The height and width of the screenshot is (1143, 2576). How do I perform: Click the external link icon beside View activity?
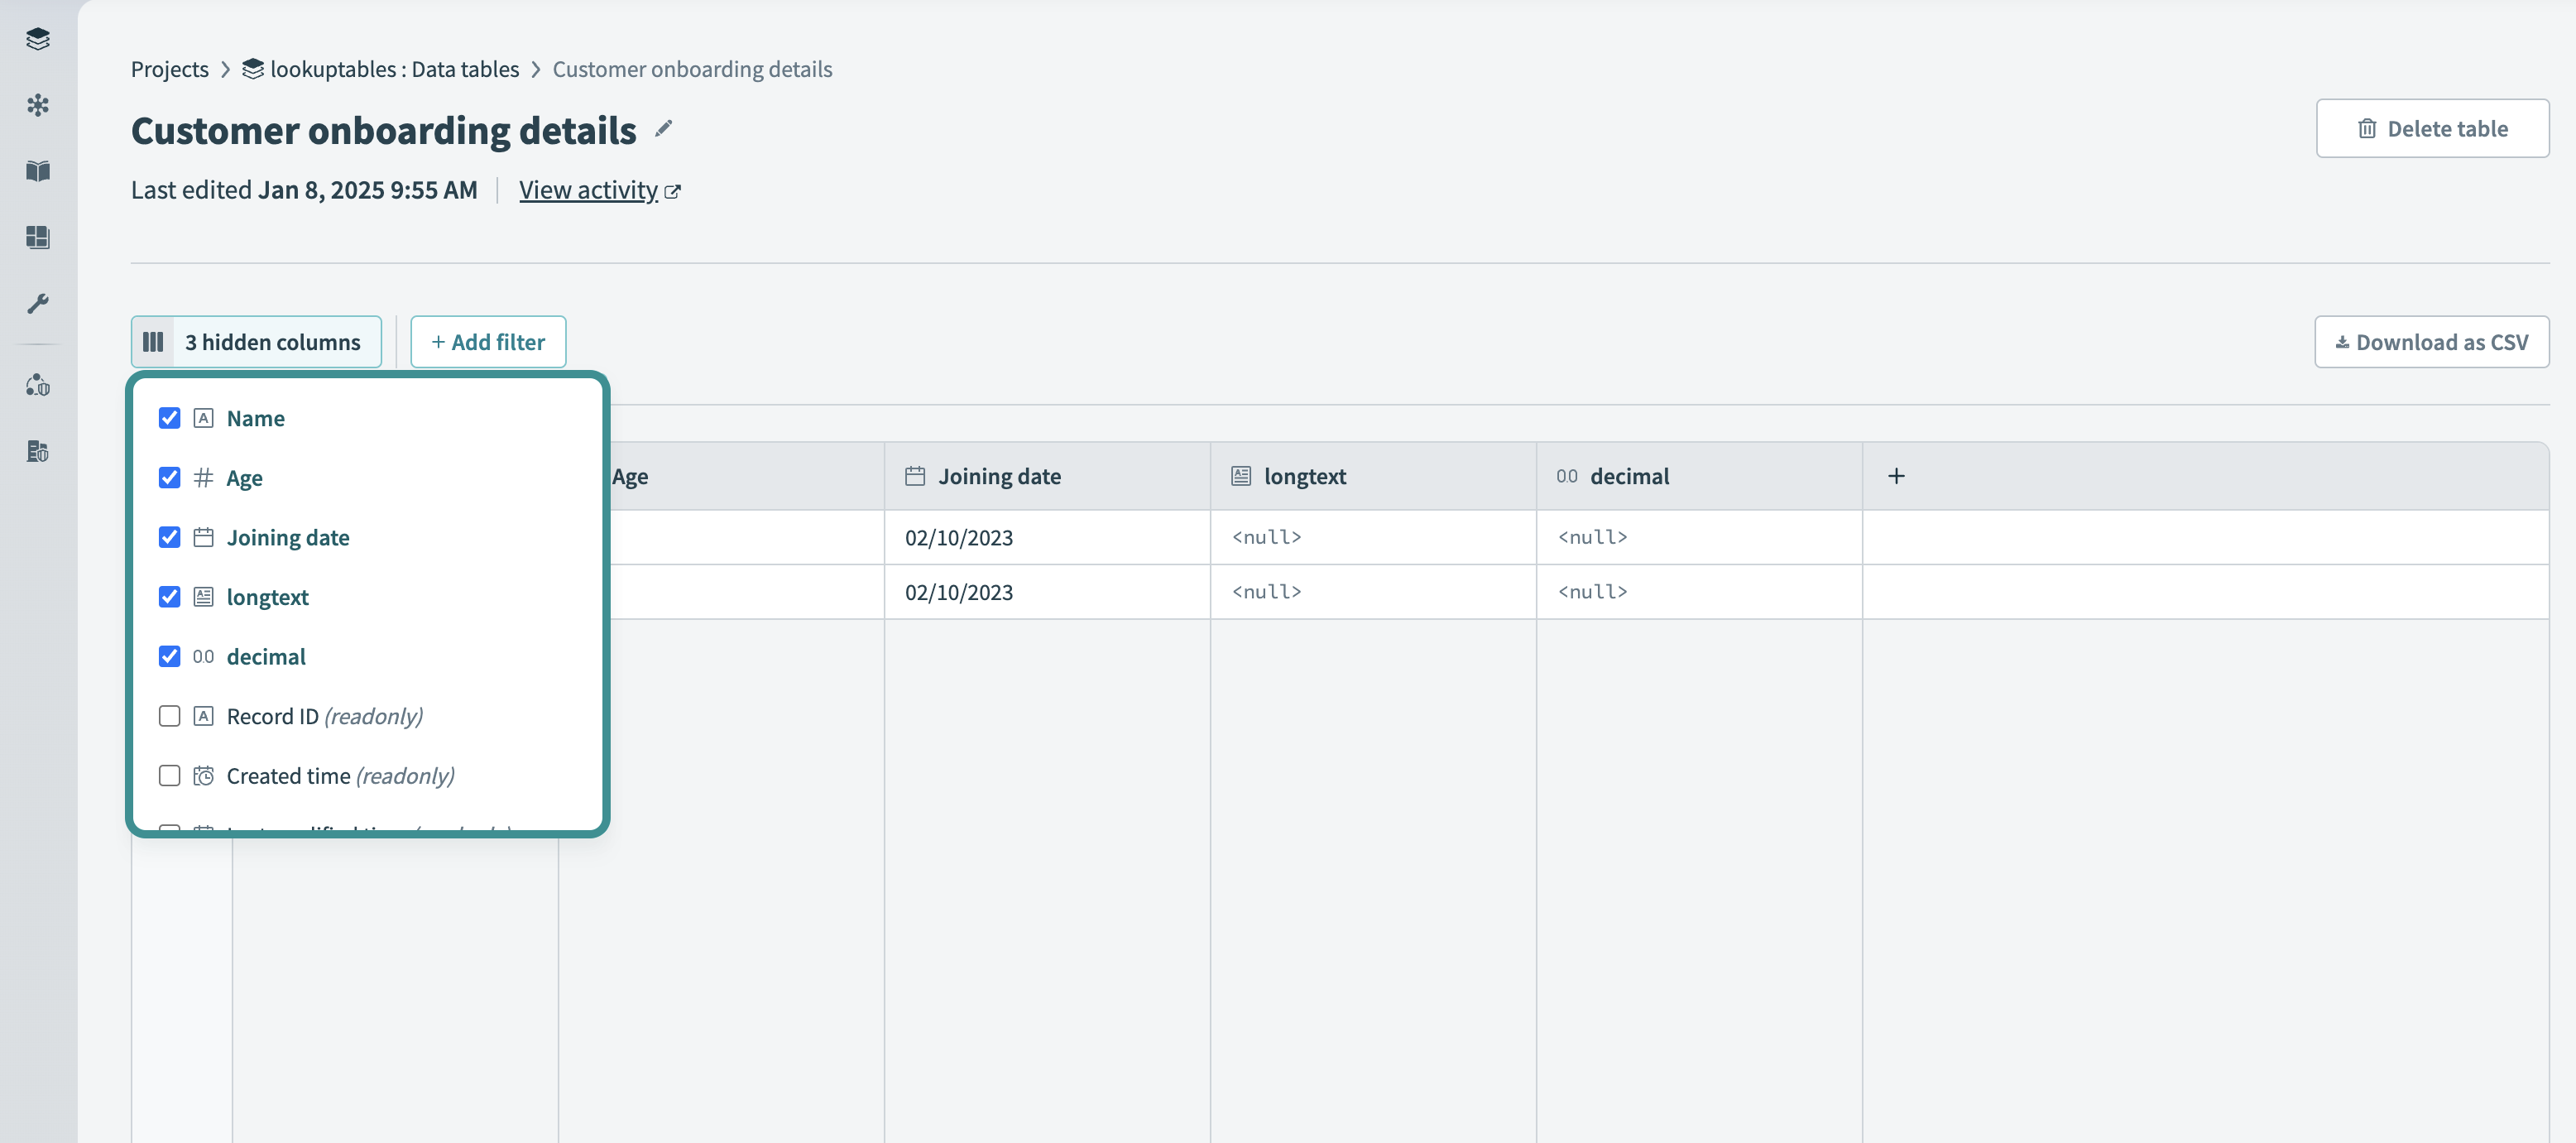[x=673, y=192]
